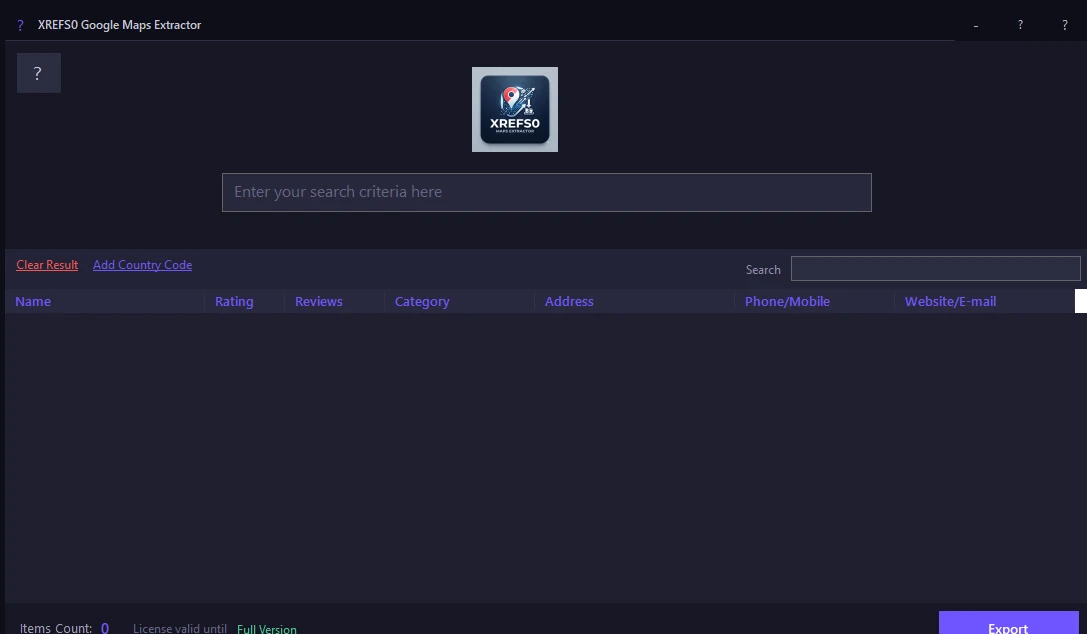Click the XREFS0 Google Maps Extractor title text

[x=119, y=25]
